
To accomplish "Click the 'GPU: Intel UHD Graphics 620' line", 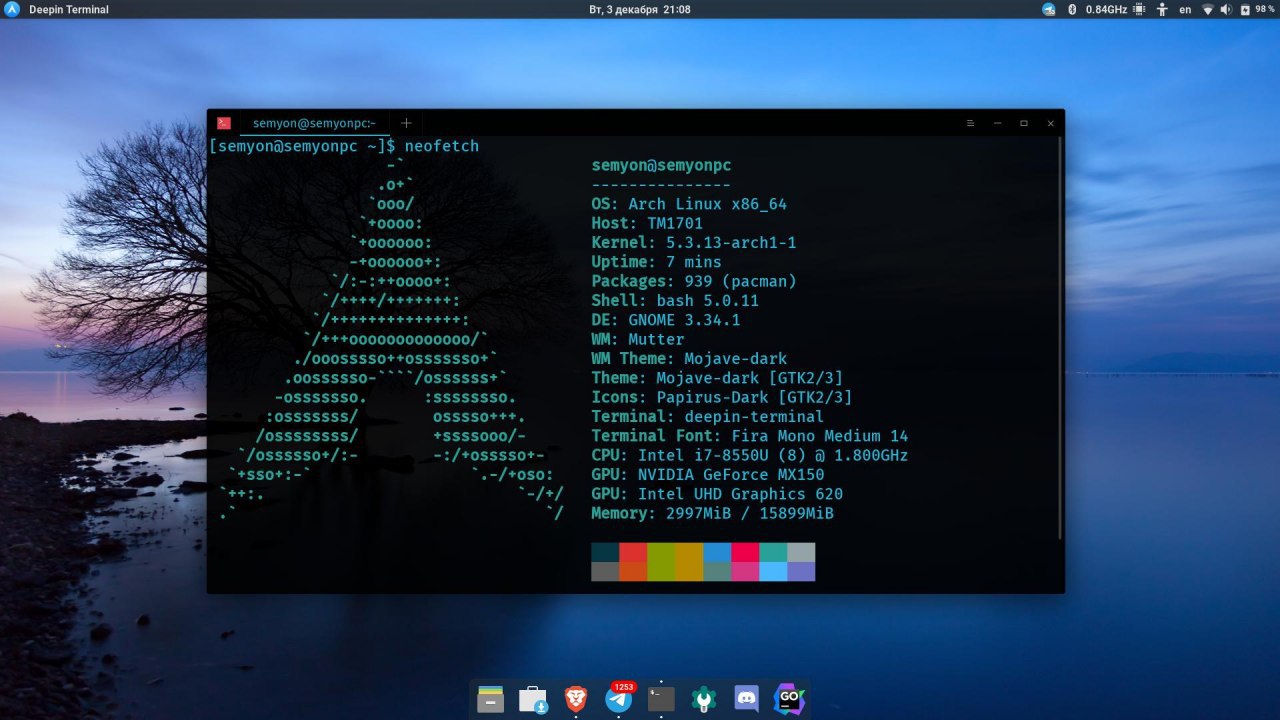I will 717,494.
